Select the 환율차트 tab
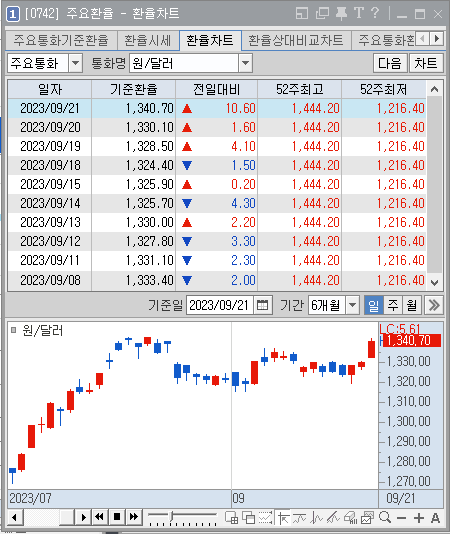The height and width of the screenshot is (534, 450). click(x=210, y=40)
